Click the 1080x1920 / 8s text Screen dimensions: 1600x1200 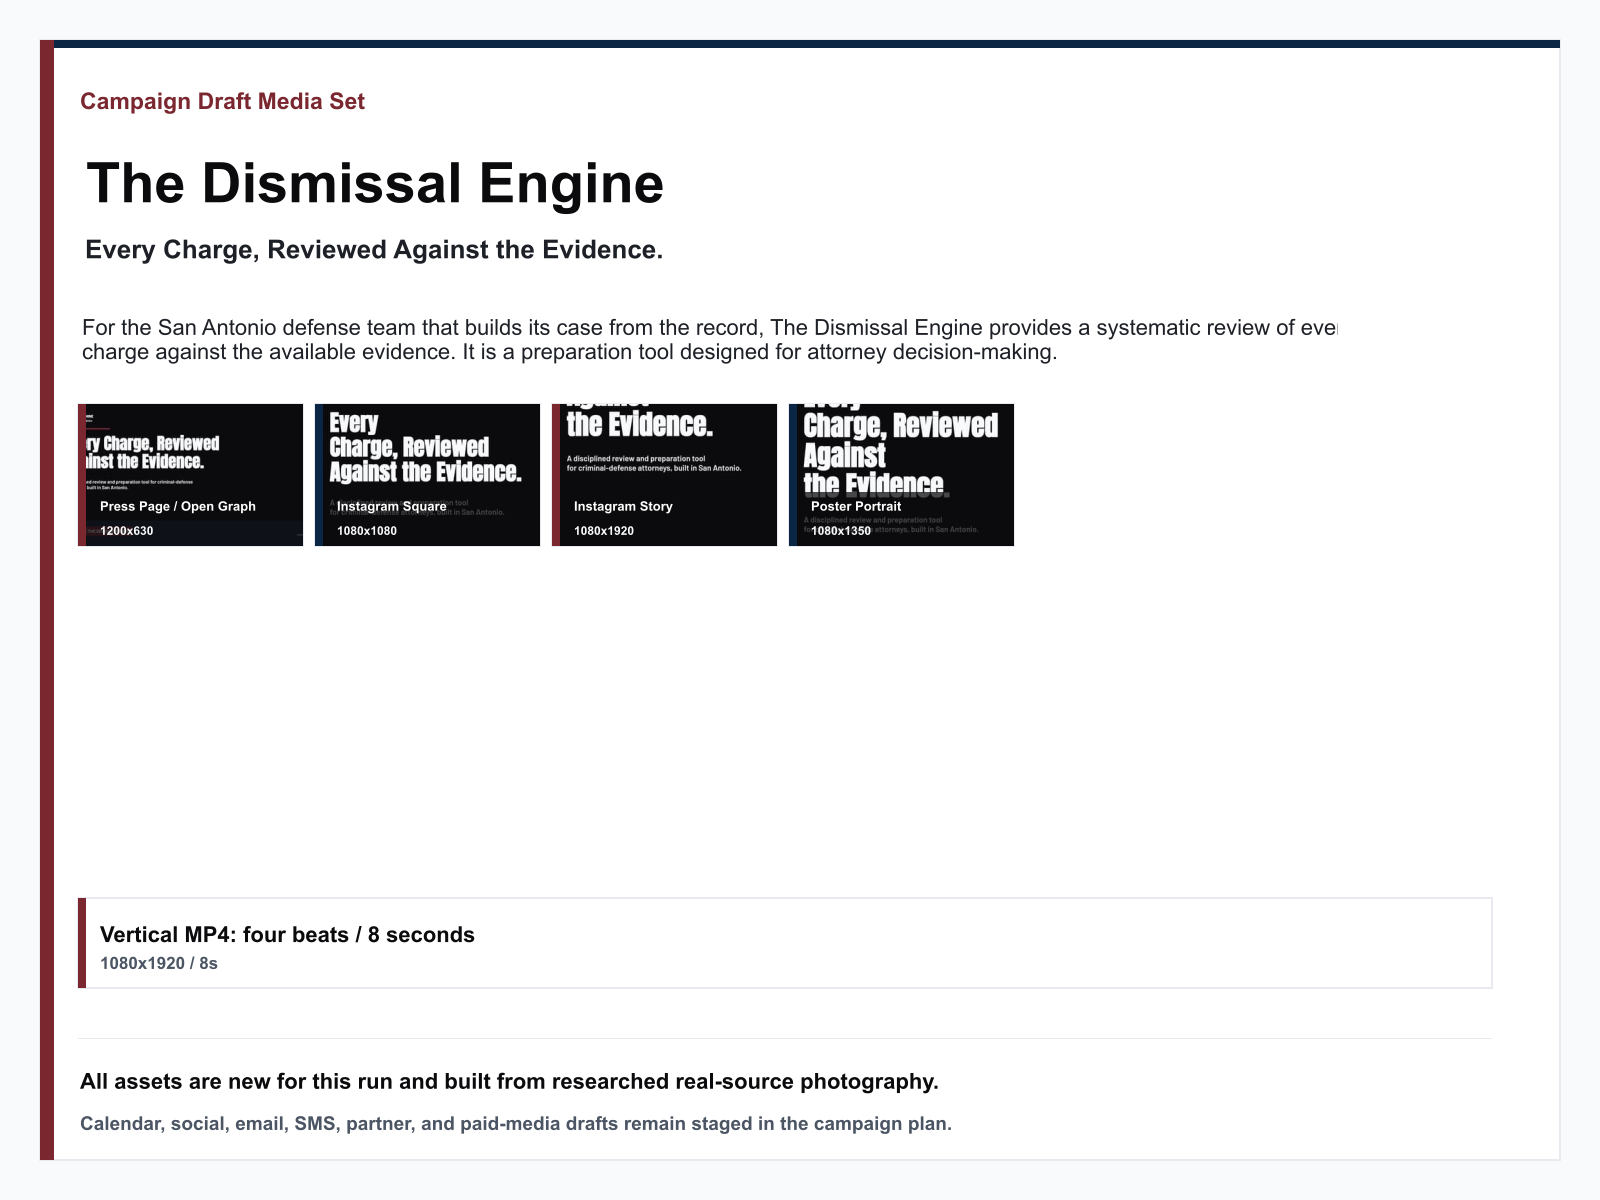tap(158, 964)
